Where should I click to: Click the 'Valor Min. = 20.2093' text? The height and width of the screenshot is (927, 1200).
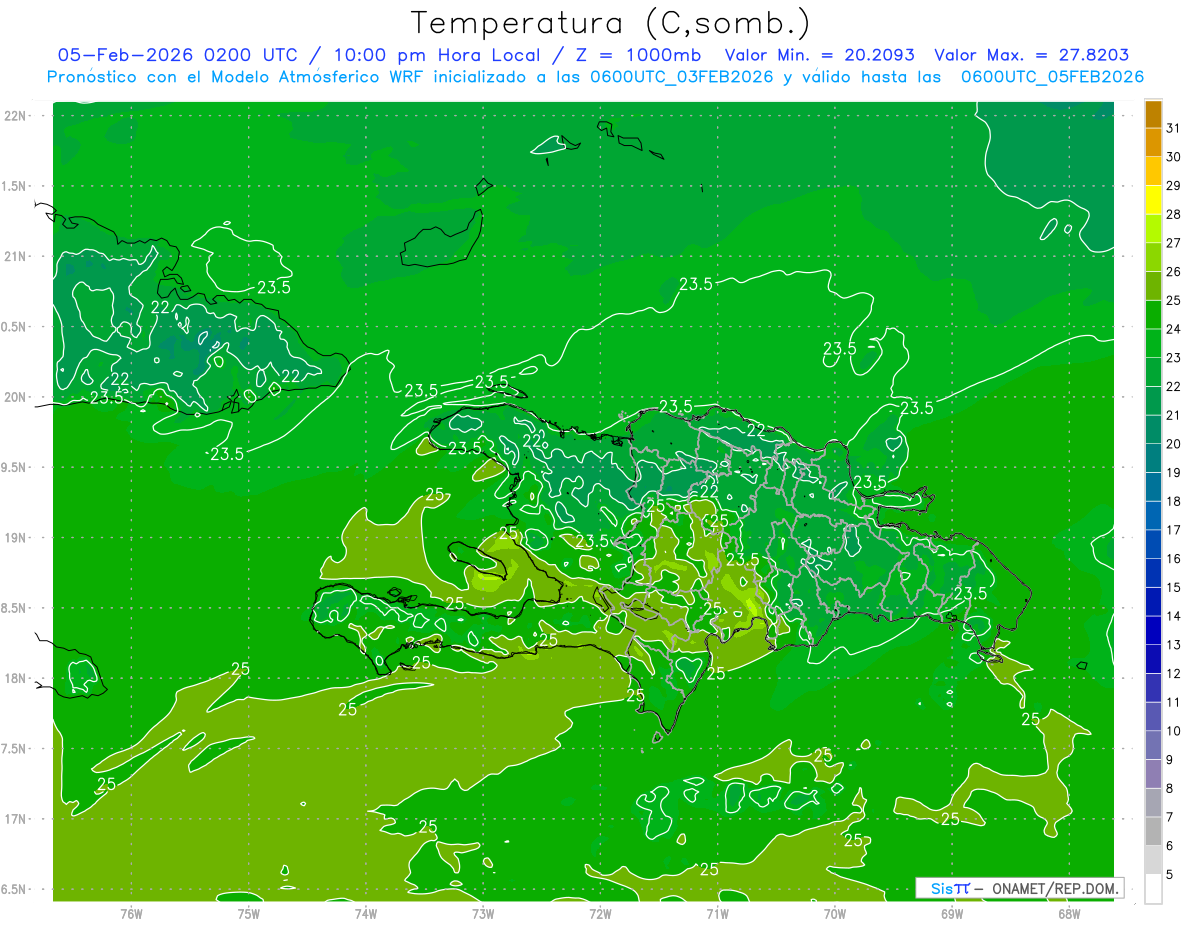820,55
